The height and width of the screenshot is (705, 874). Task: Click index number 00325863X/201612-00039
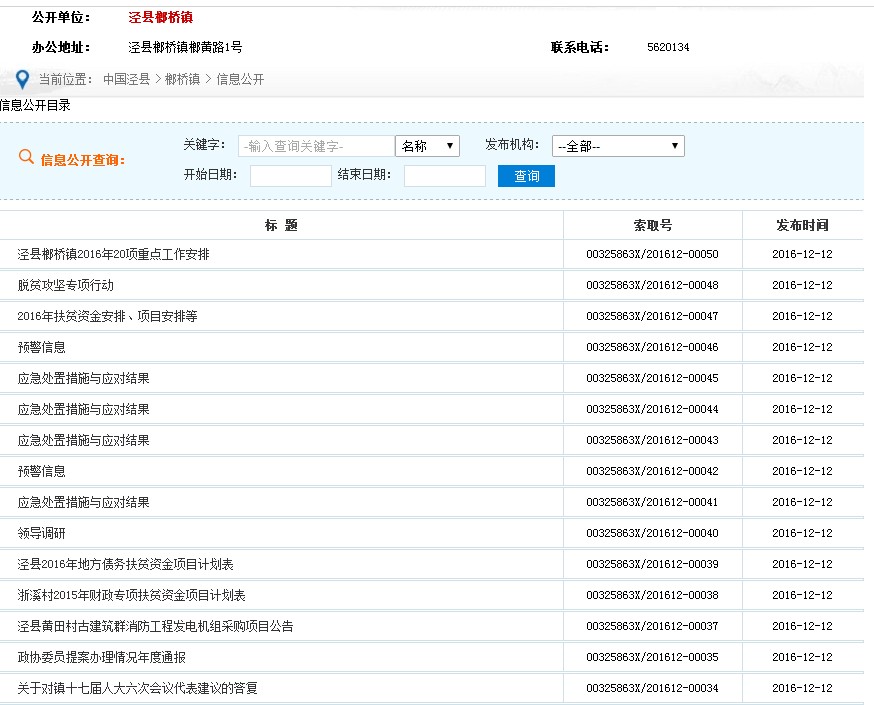[653, 565]
